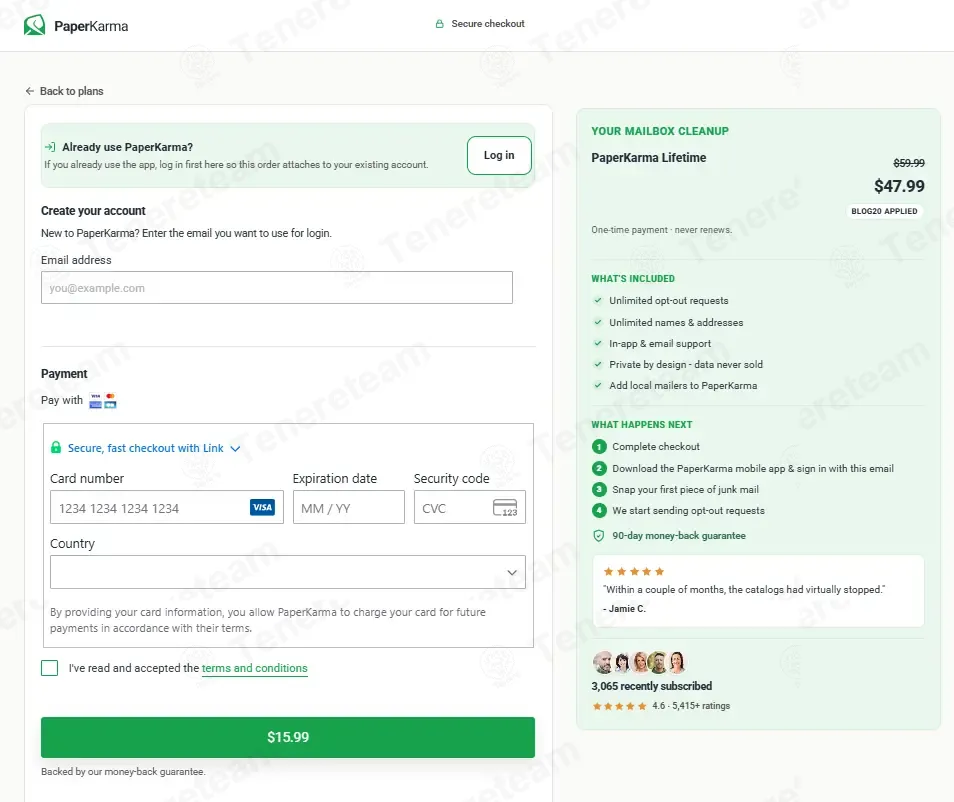Open the Country dropdown
Image resolution: width=954 pixels, height=802 pixels.
pos(288,572)
